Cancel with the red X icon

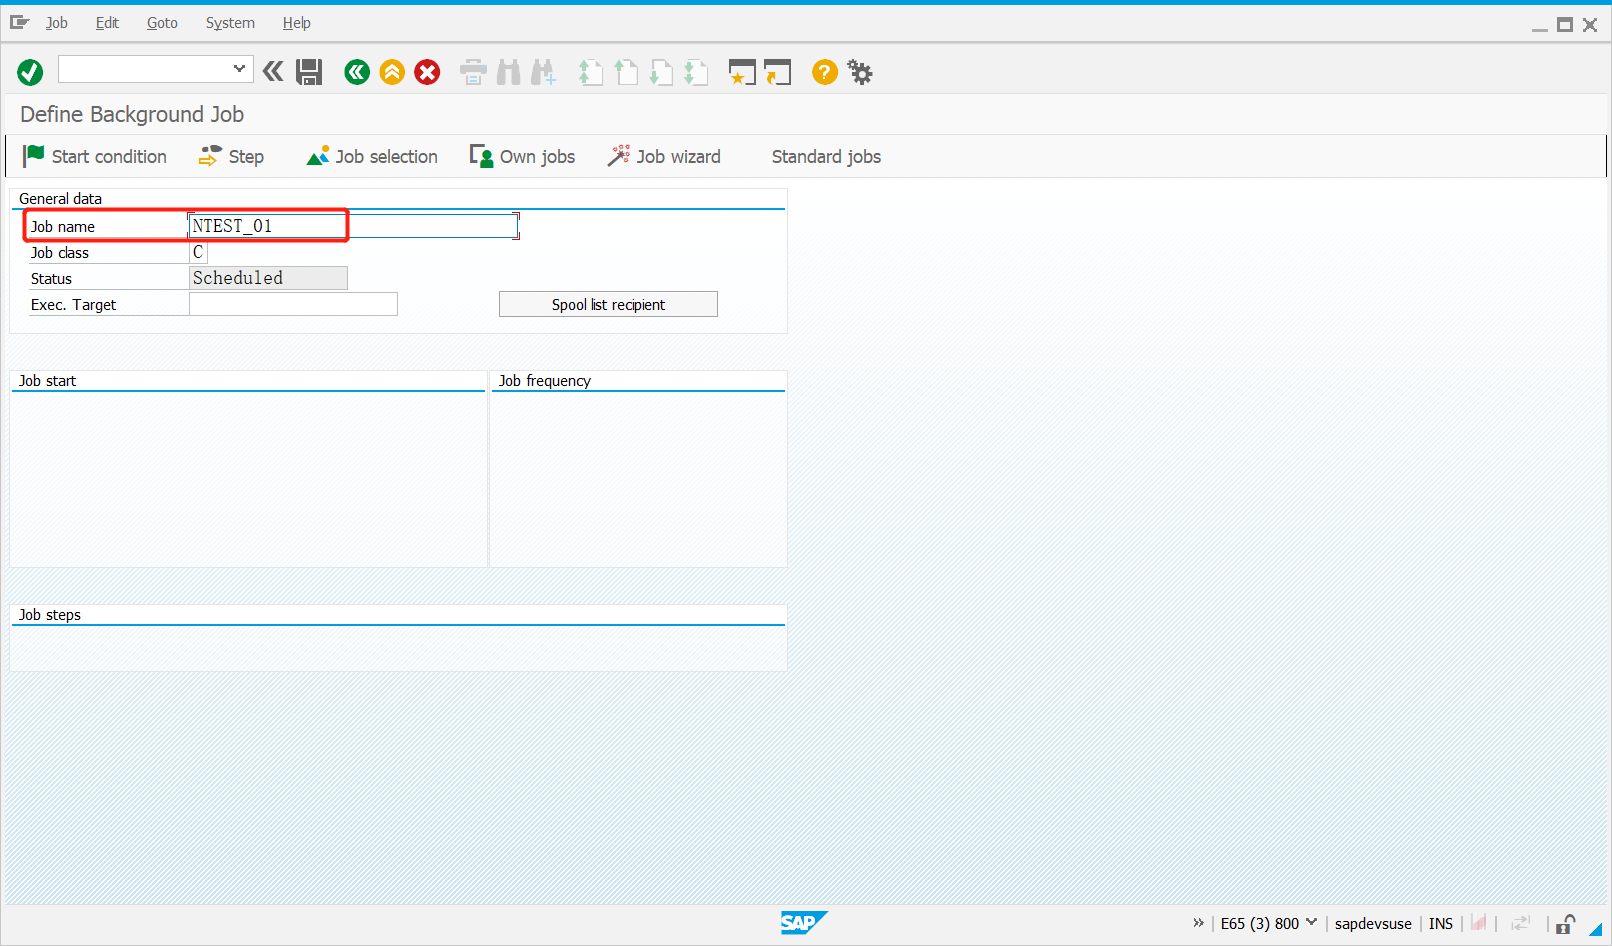click(x=427, y=71)
